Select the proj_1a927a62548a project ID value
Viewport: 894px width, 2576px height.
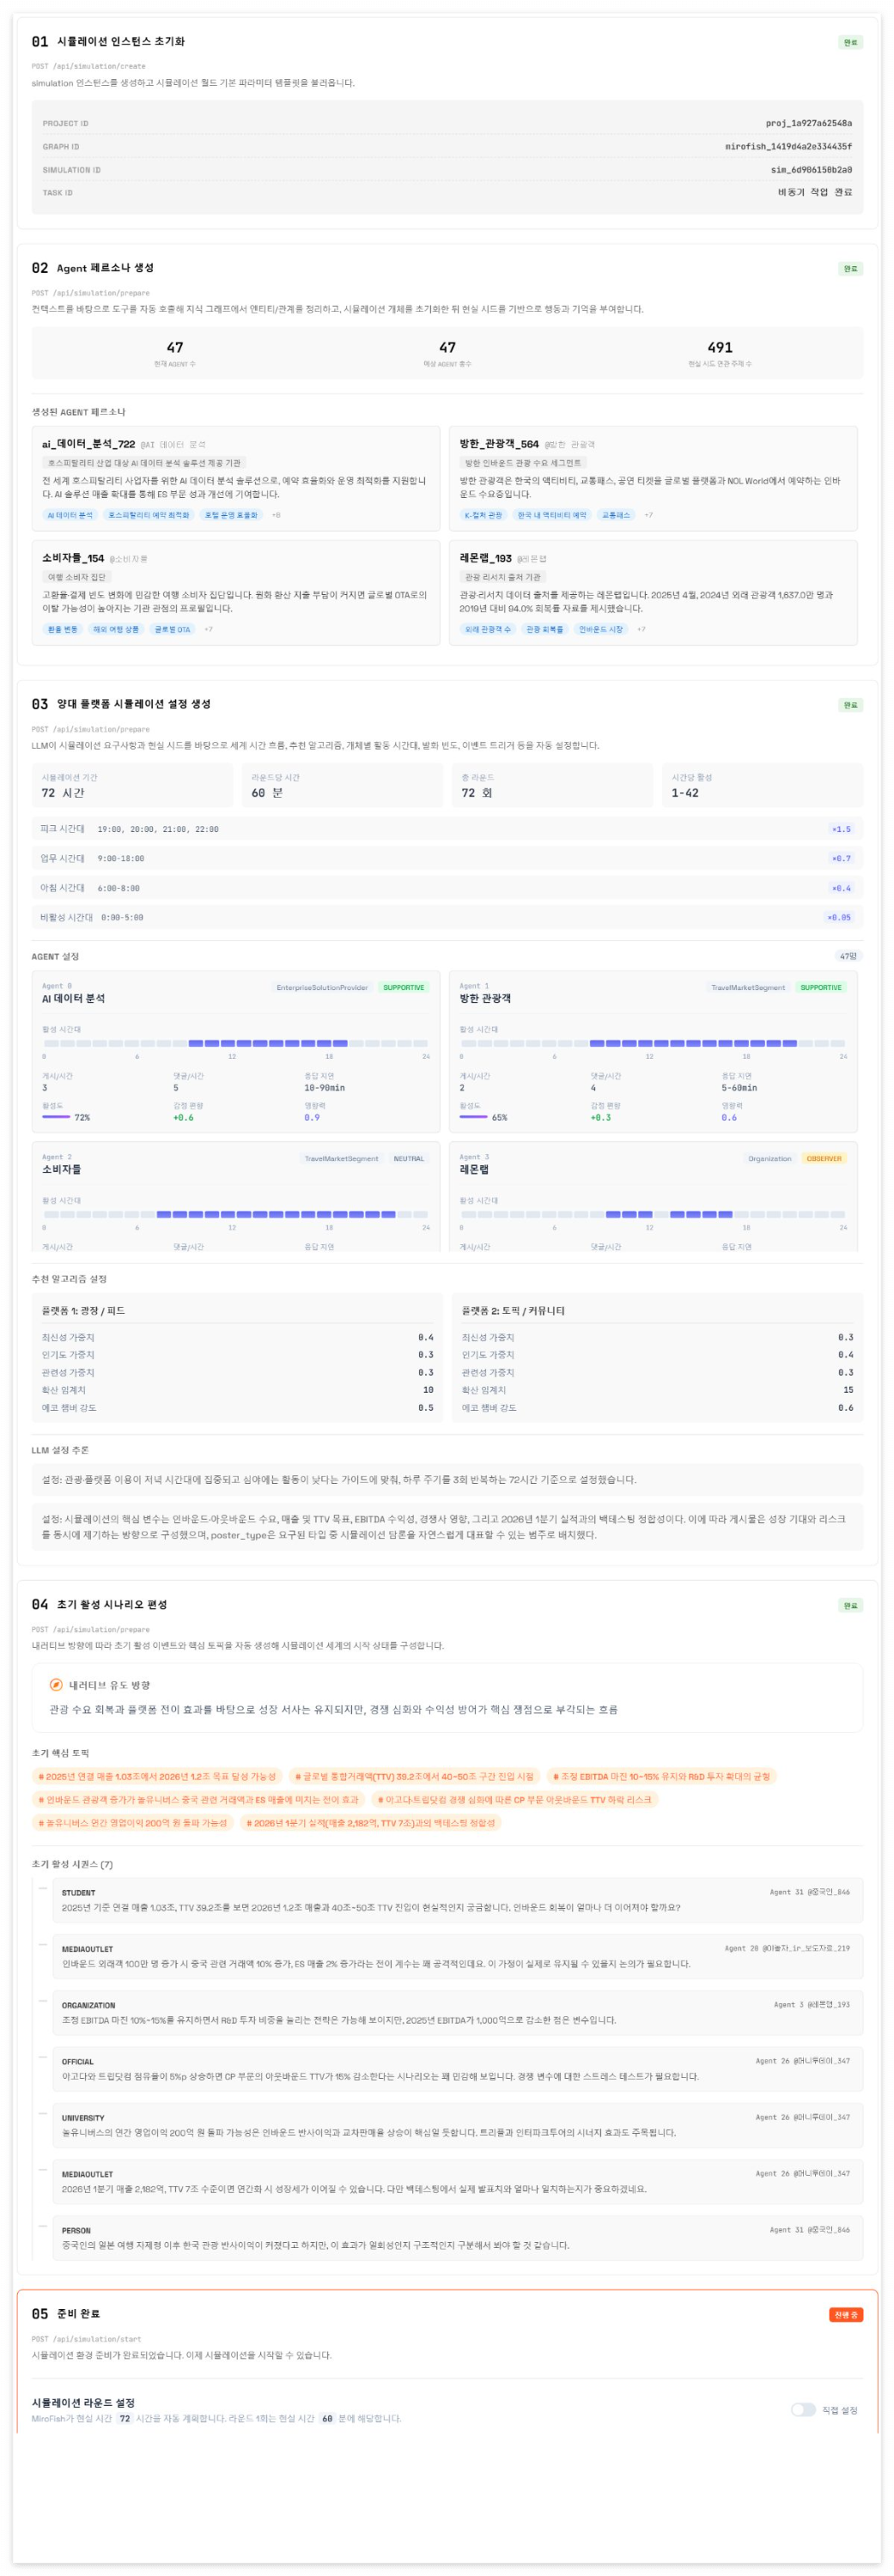click(x=808, y=123)
